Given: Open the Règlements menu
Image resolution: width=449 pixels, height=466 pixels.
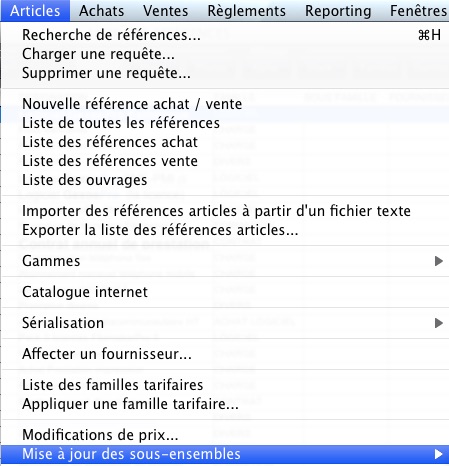Looking at the screenshot, I should click(246, 11).
